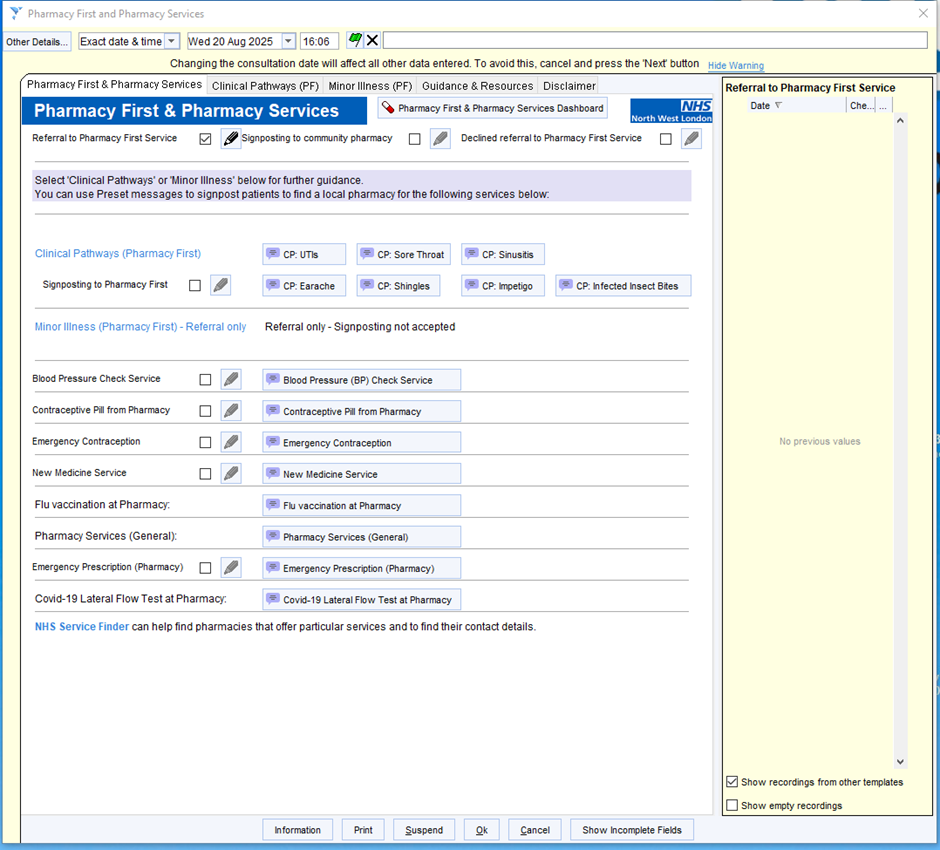Open the consultation date picker dropdown
This screenshot has height=850, width=940.
point(288,41)
